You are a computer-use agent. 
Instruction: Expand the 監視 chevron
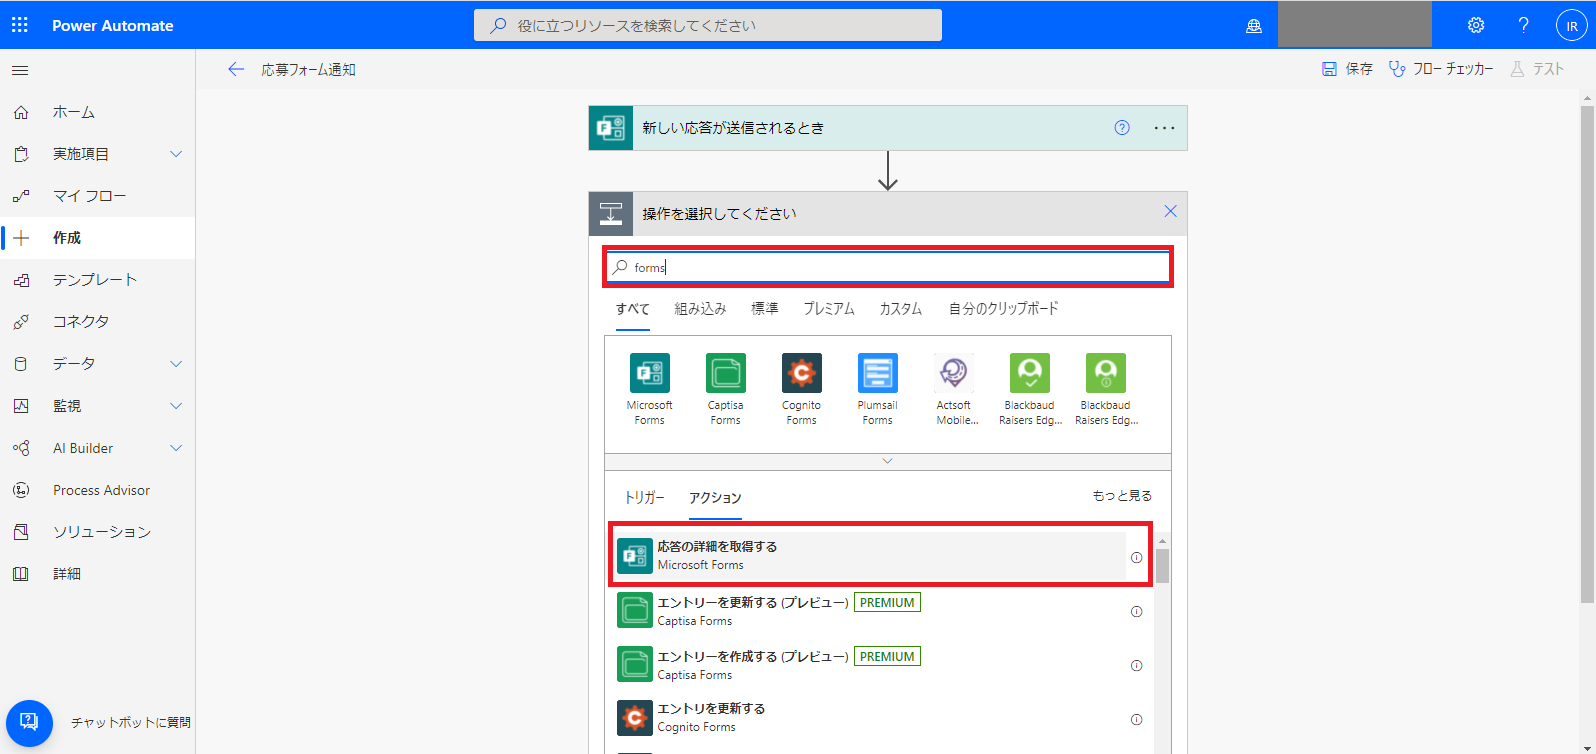(176, 406)
